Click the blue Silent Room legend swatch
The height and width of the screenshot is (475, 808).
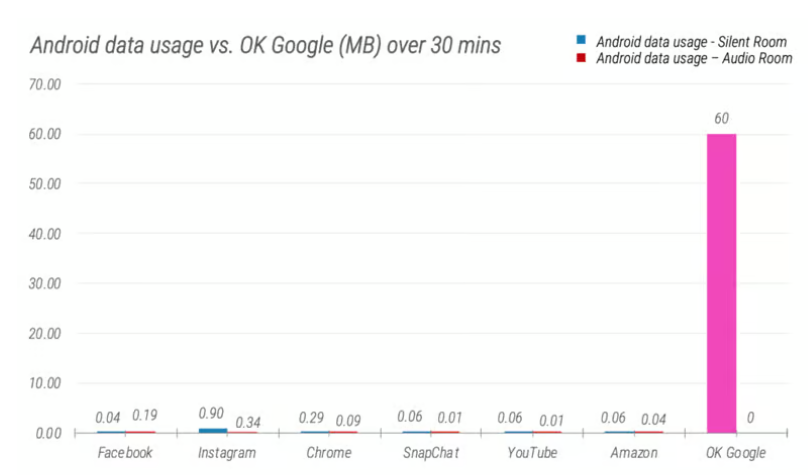coord(580,40)
